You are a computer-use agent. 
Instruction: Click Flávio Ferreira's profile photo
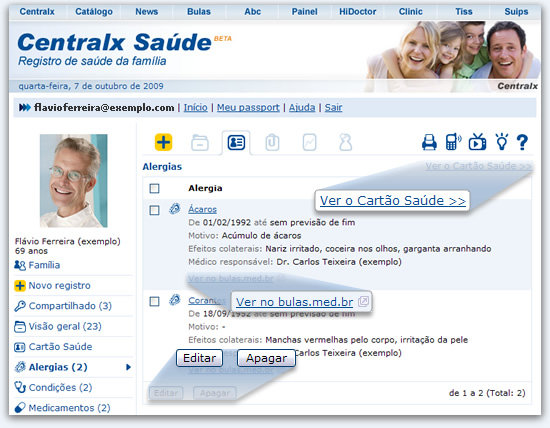click(x=74, y=181)
